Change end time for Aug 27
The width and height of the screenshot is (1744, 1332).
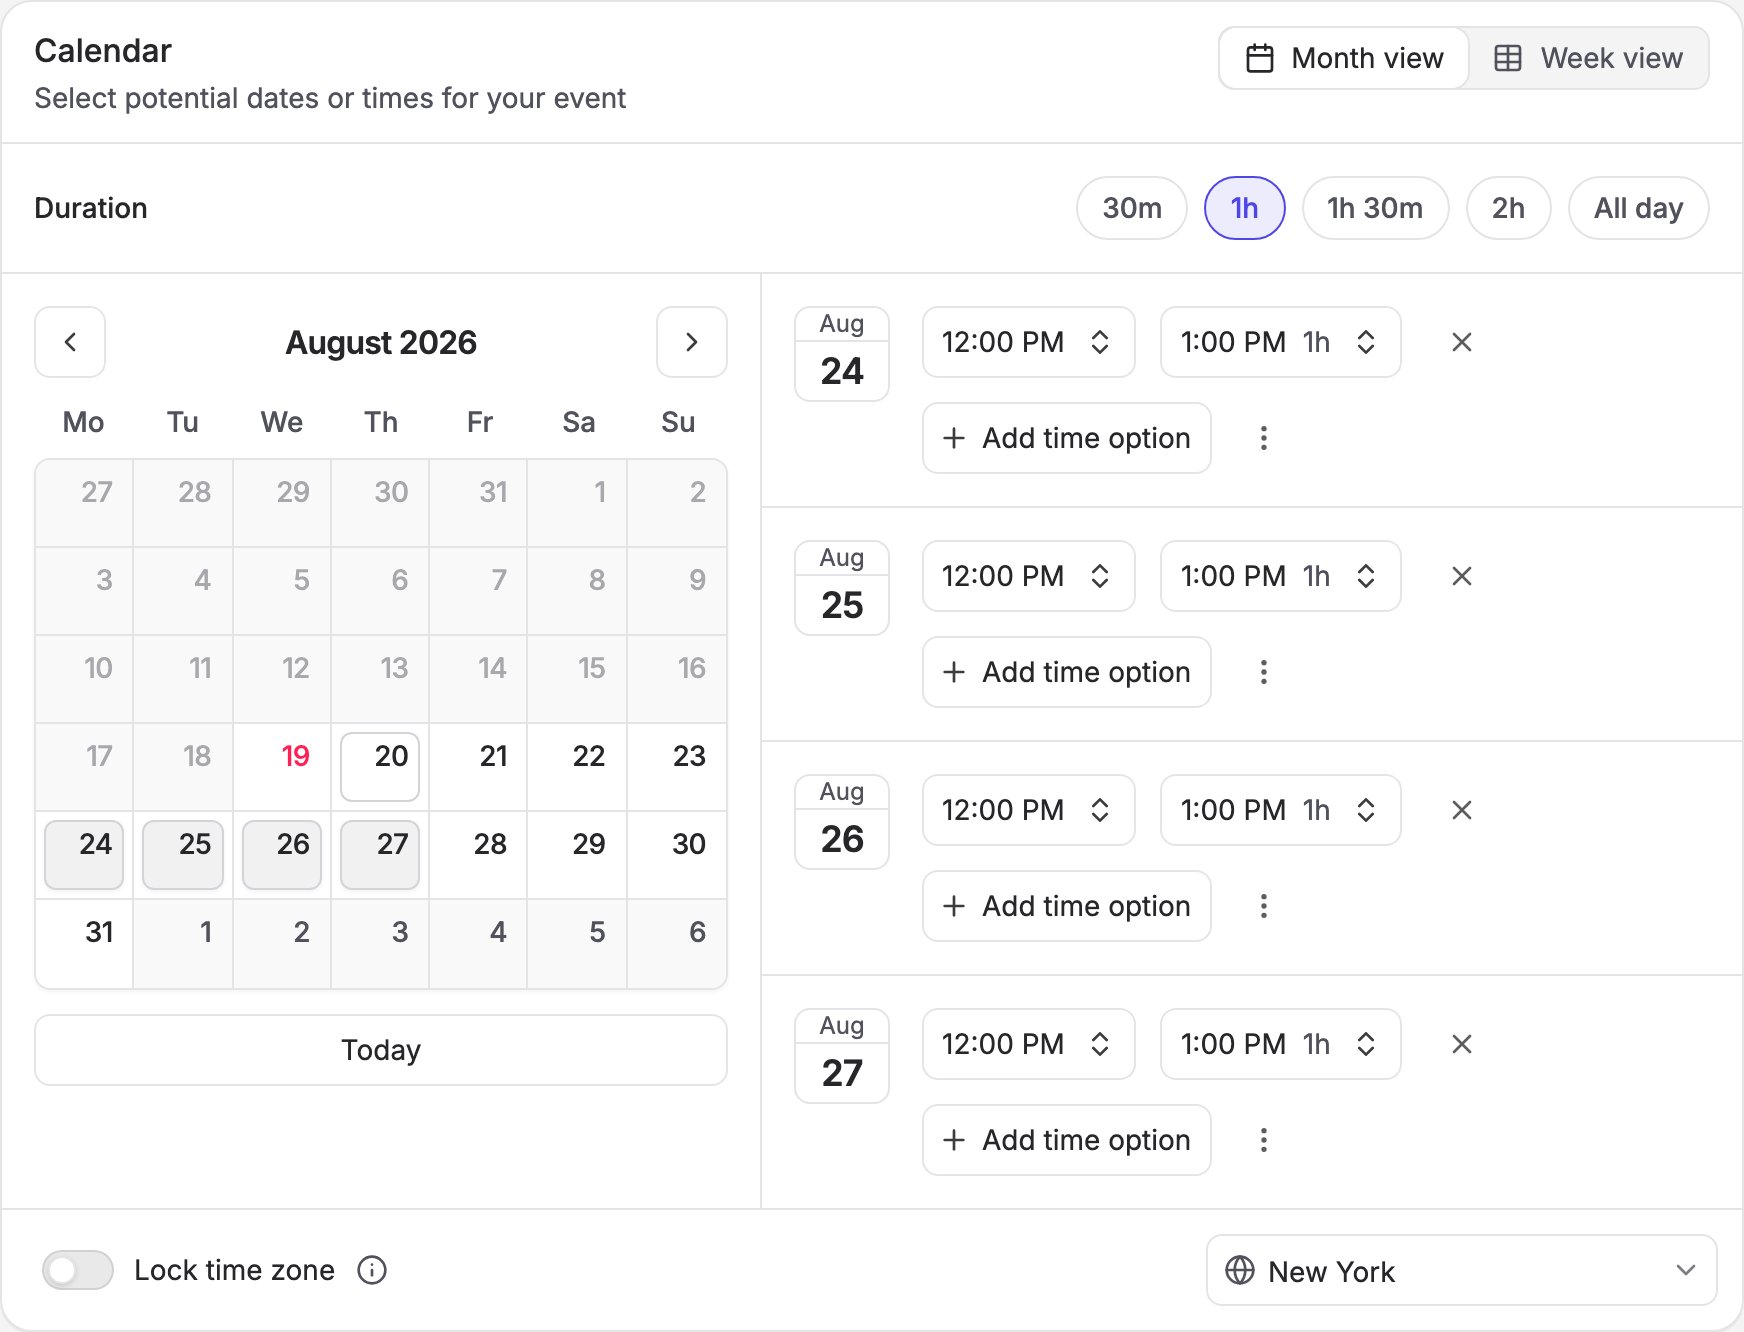(1281, 1044)
